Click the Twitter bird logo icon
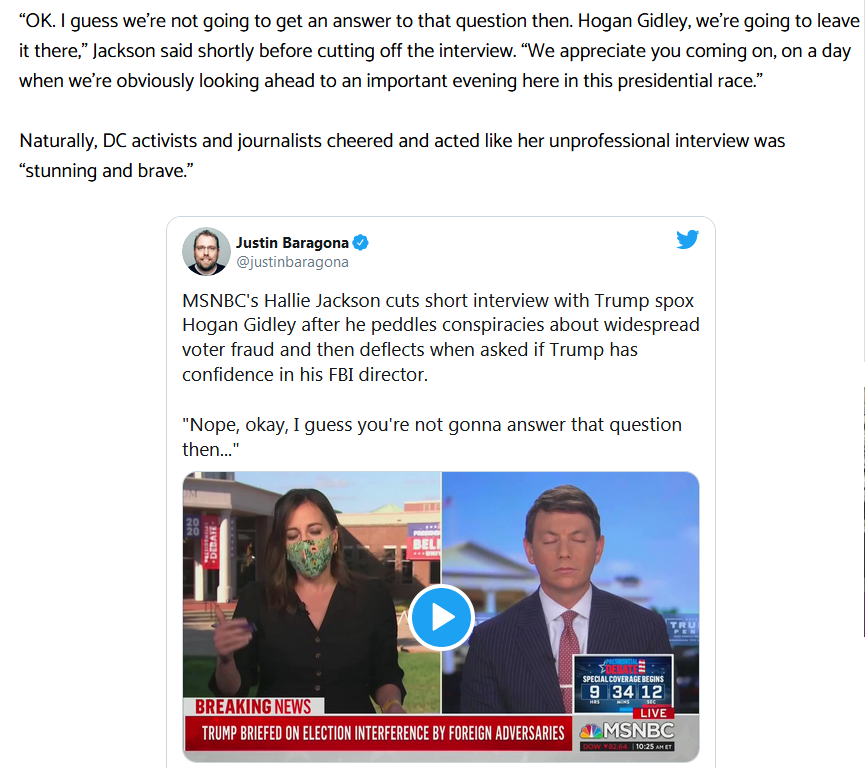Viewport: 865px width, 768px height. coord(687,239)
